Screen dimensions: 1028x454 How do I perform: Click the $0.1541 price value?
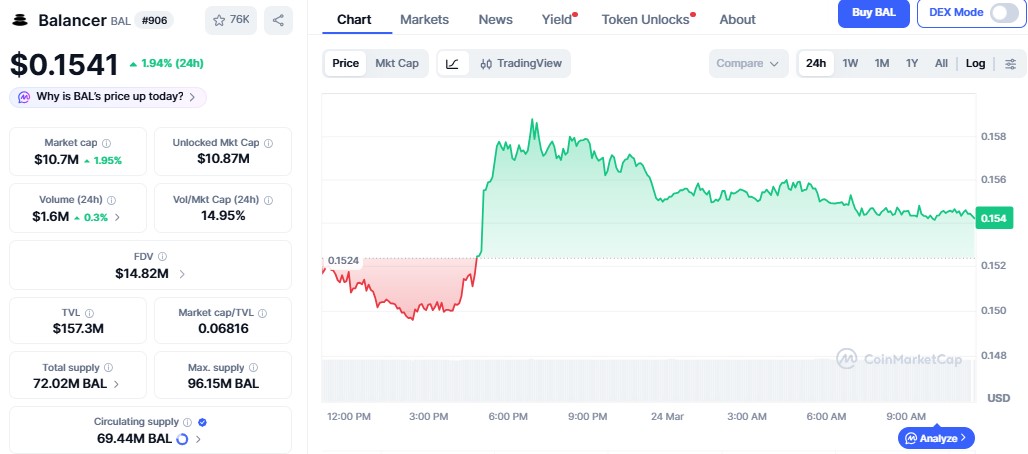tap(64, 64)
